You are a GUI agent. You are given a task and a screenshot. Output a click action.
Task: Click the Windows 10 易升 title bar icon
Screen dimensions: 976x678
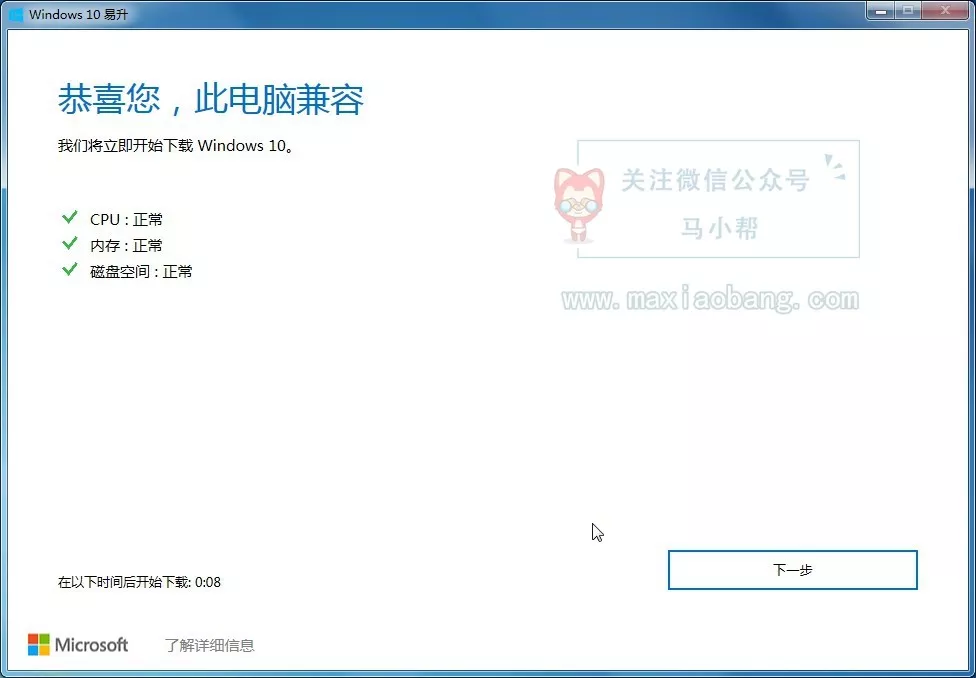[x=16, y=14]
